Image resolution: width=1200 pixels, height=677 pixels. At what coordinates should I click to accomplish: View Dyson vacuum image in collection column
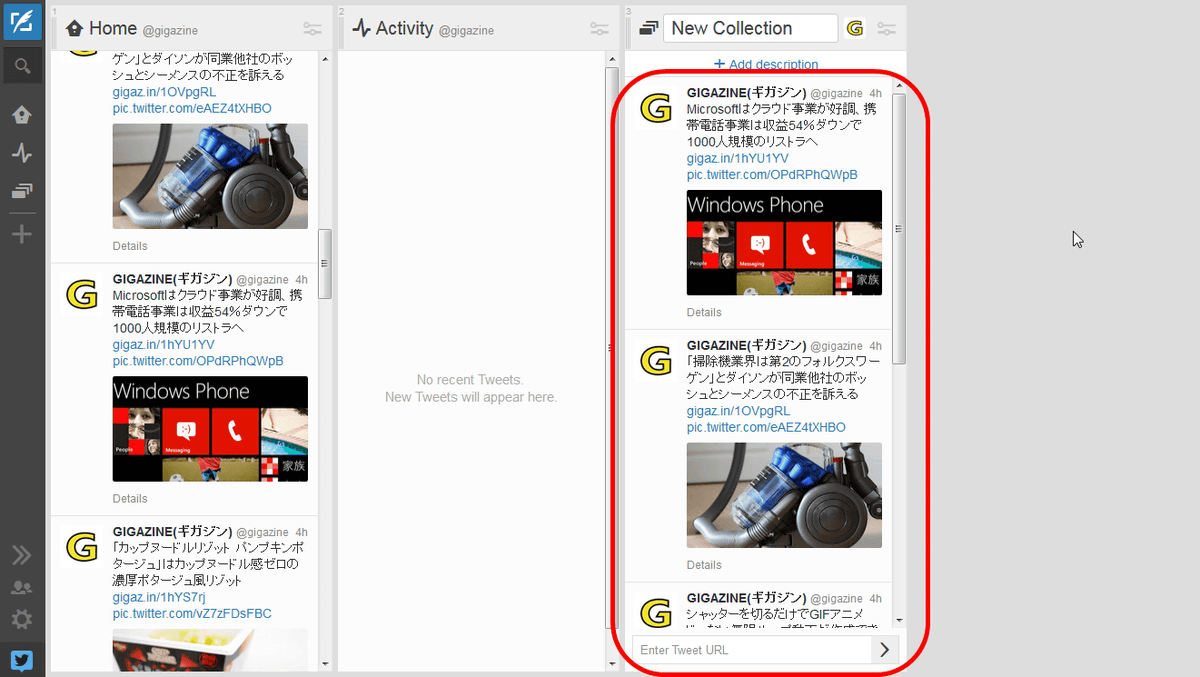pyautogui.click(x=784, y=495)
